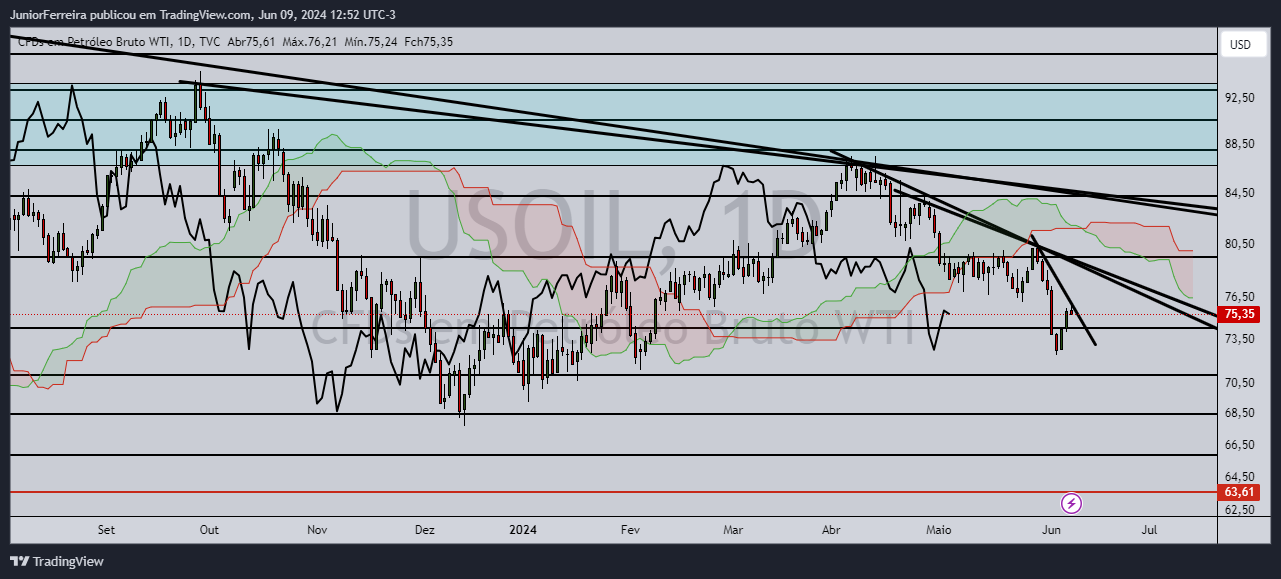Click the 76,50 price axis label
Viewport: 1281px width, 579px height.
(1240, 297)
